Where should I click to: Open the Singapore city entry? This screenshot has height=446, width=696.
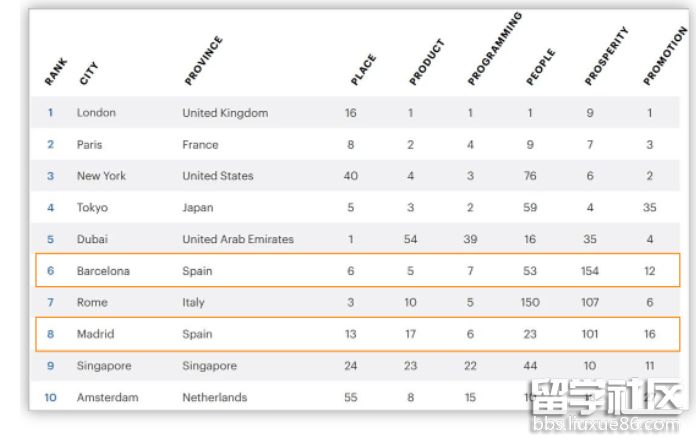point(104,366)
